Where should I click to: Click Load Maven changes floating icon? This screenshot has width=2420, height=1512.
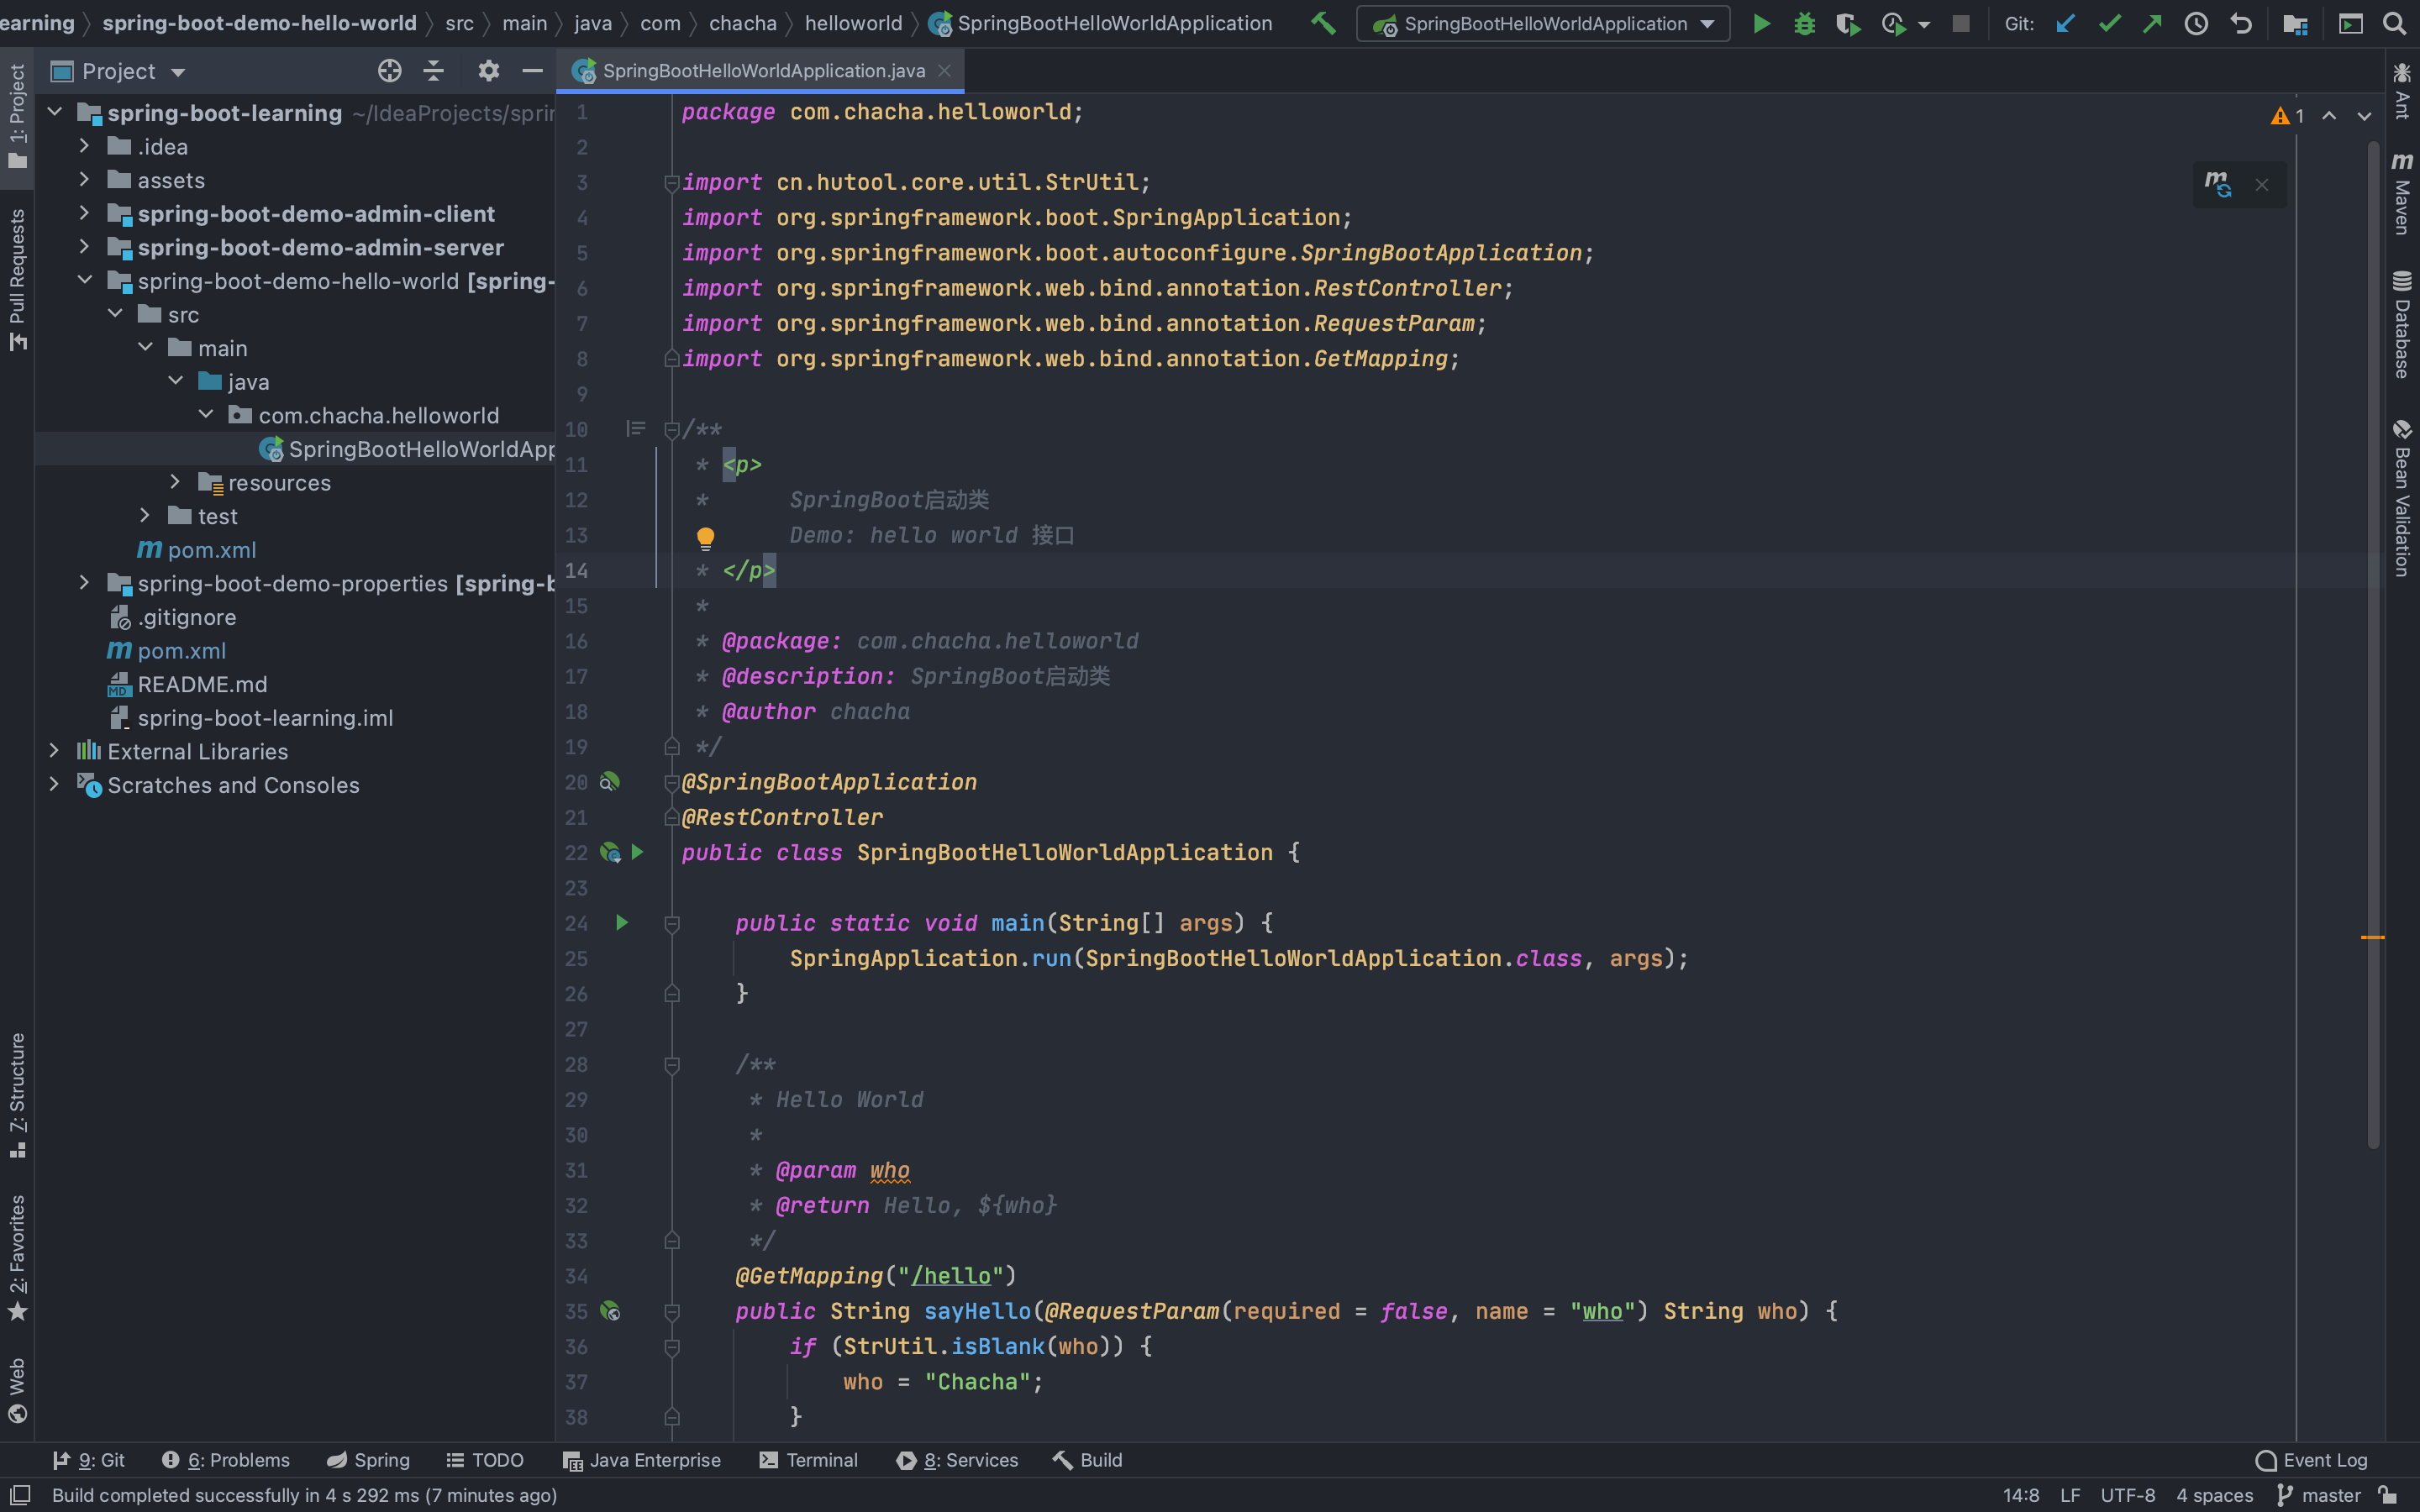tap(2217, 184)
